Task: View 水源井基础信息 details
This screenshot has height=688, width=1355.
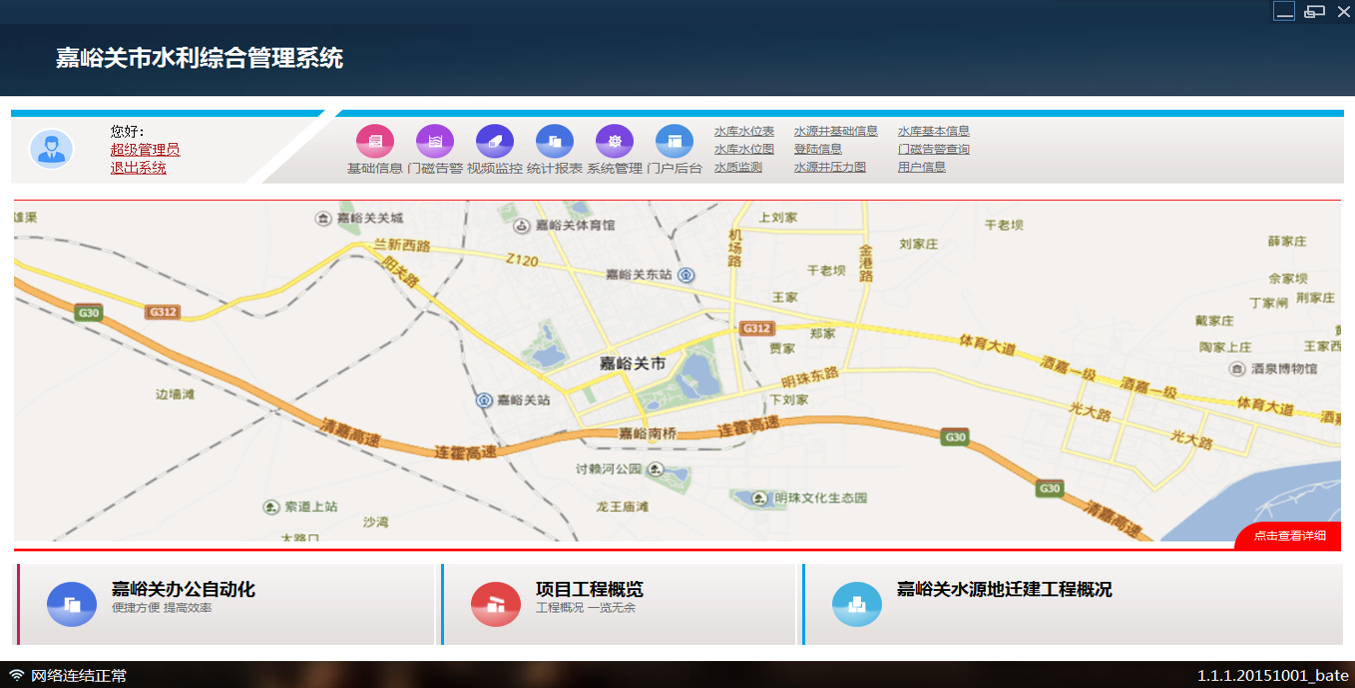Action: pyautogui.click(x=835, y=130)
